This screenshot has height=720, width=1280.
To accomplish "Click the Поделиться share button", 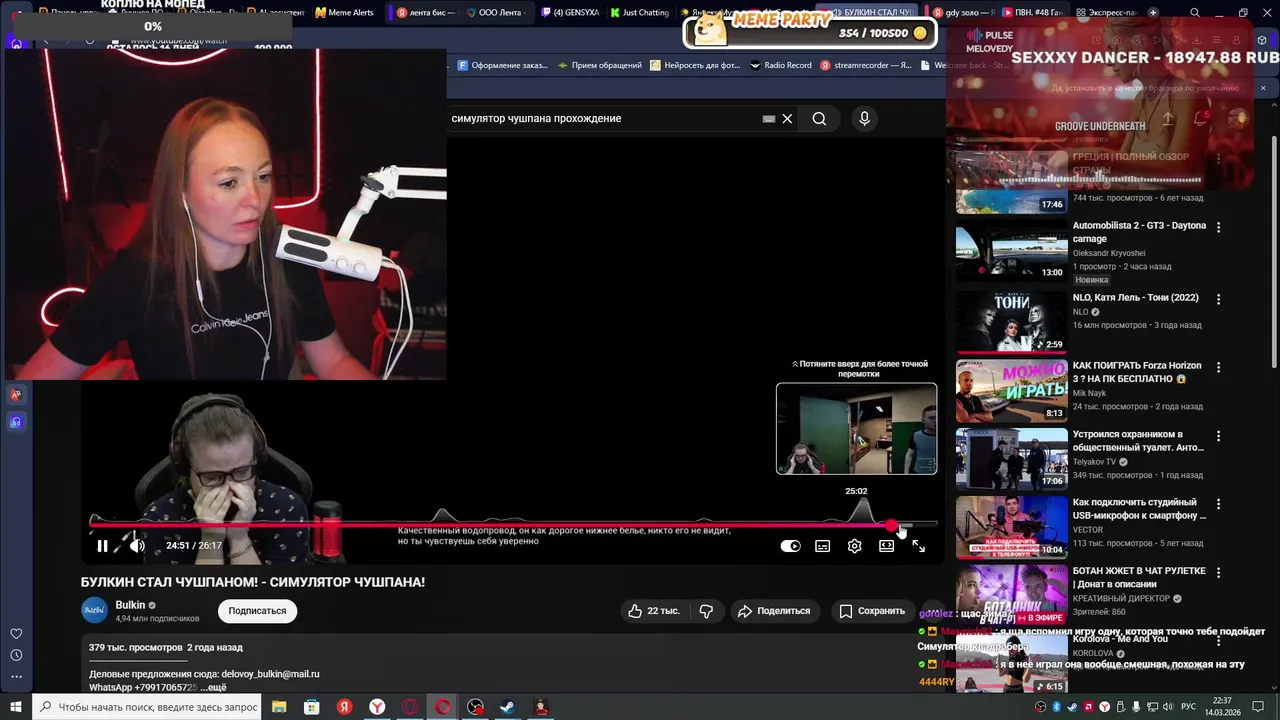I will pos(774,611).
